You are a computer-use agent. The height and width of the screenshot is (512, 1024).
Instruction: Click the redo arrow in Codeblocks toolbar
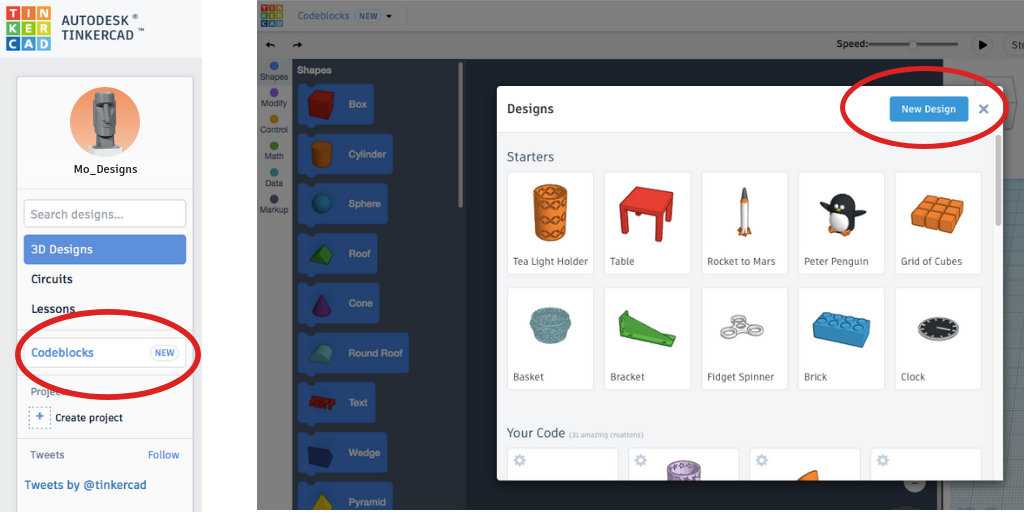click(x=297, y=45)
